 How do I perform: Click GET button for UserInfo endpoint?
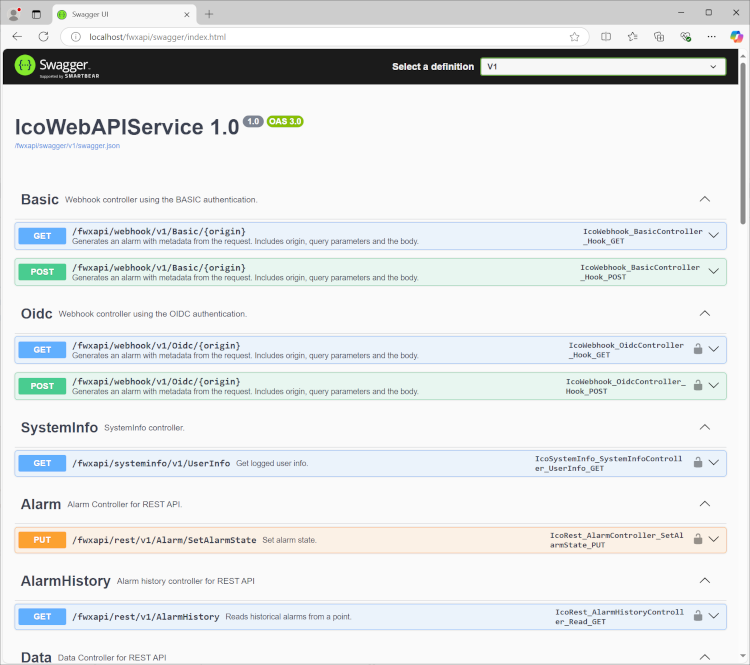(x=42, y=463)
